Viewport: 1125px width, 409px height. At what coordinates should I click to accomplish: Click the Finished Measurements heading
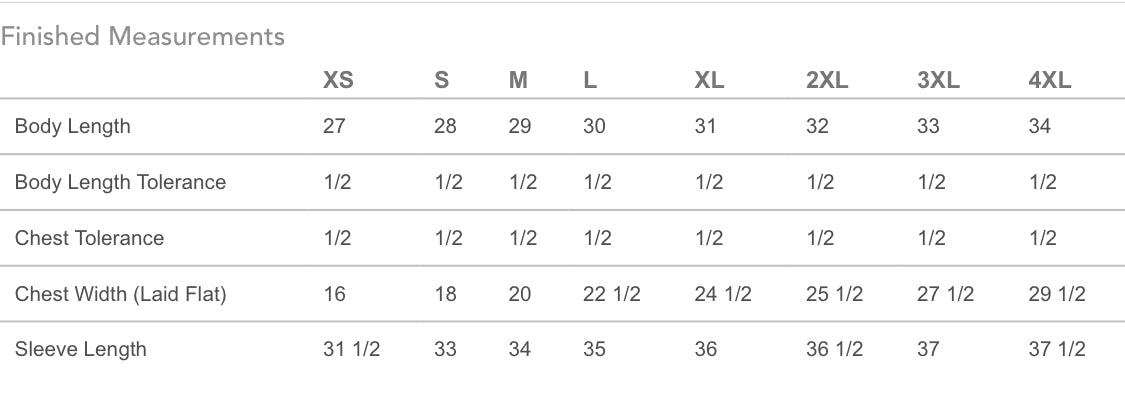143,37
